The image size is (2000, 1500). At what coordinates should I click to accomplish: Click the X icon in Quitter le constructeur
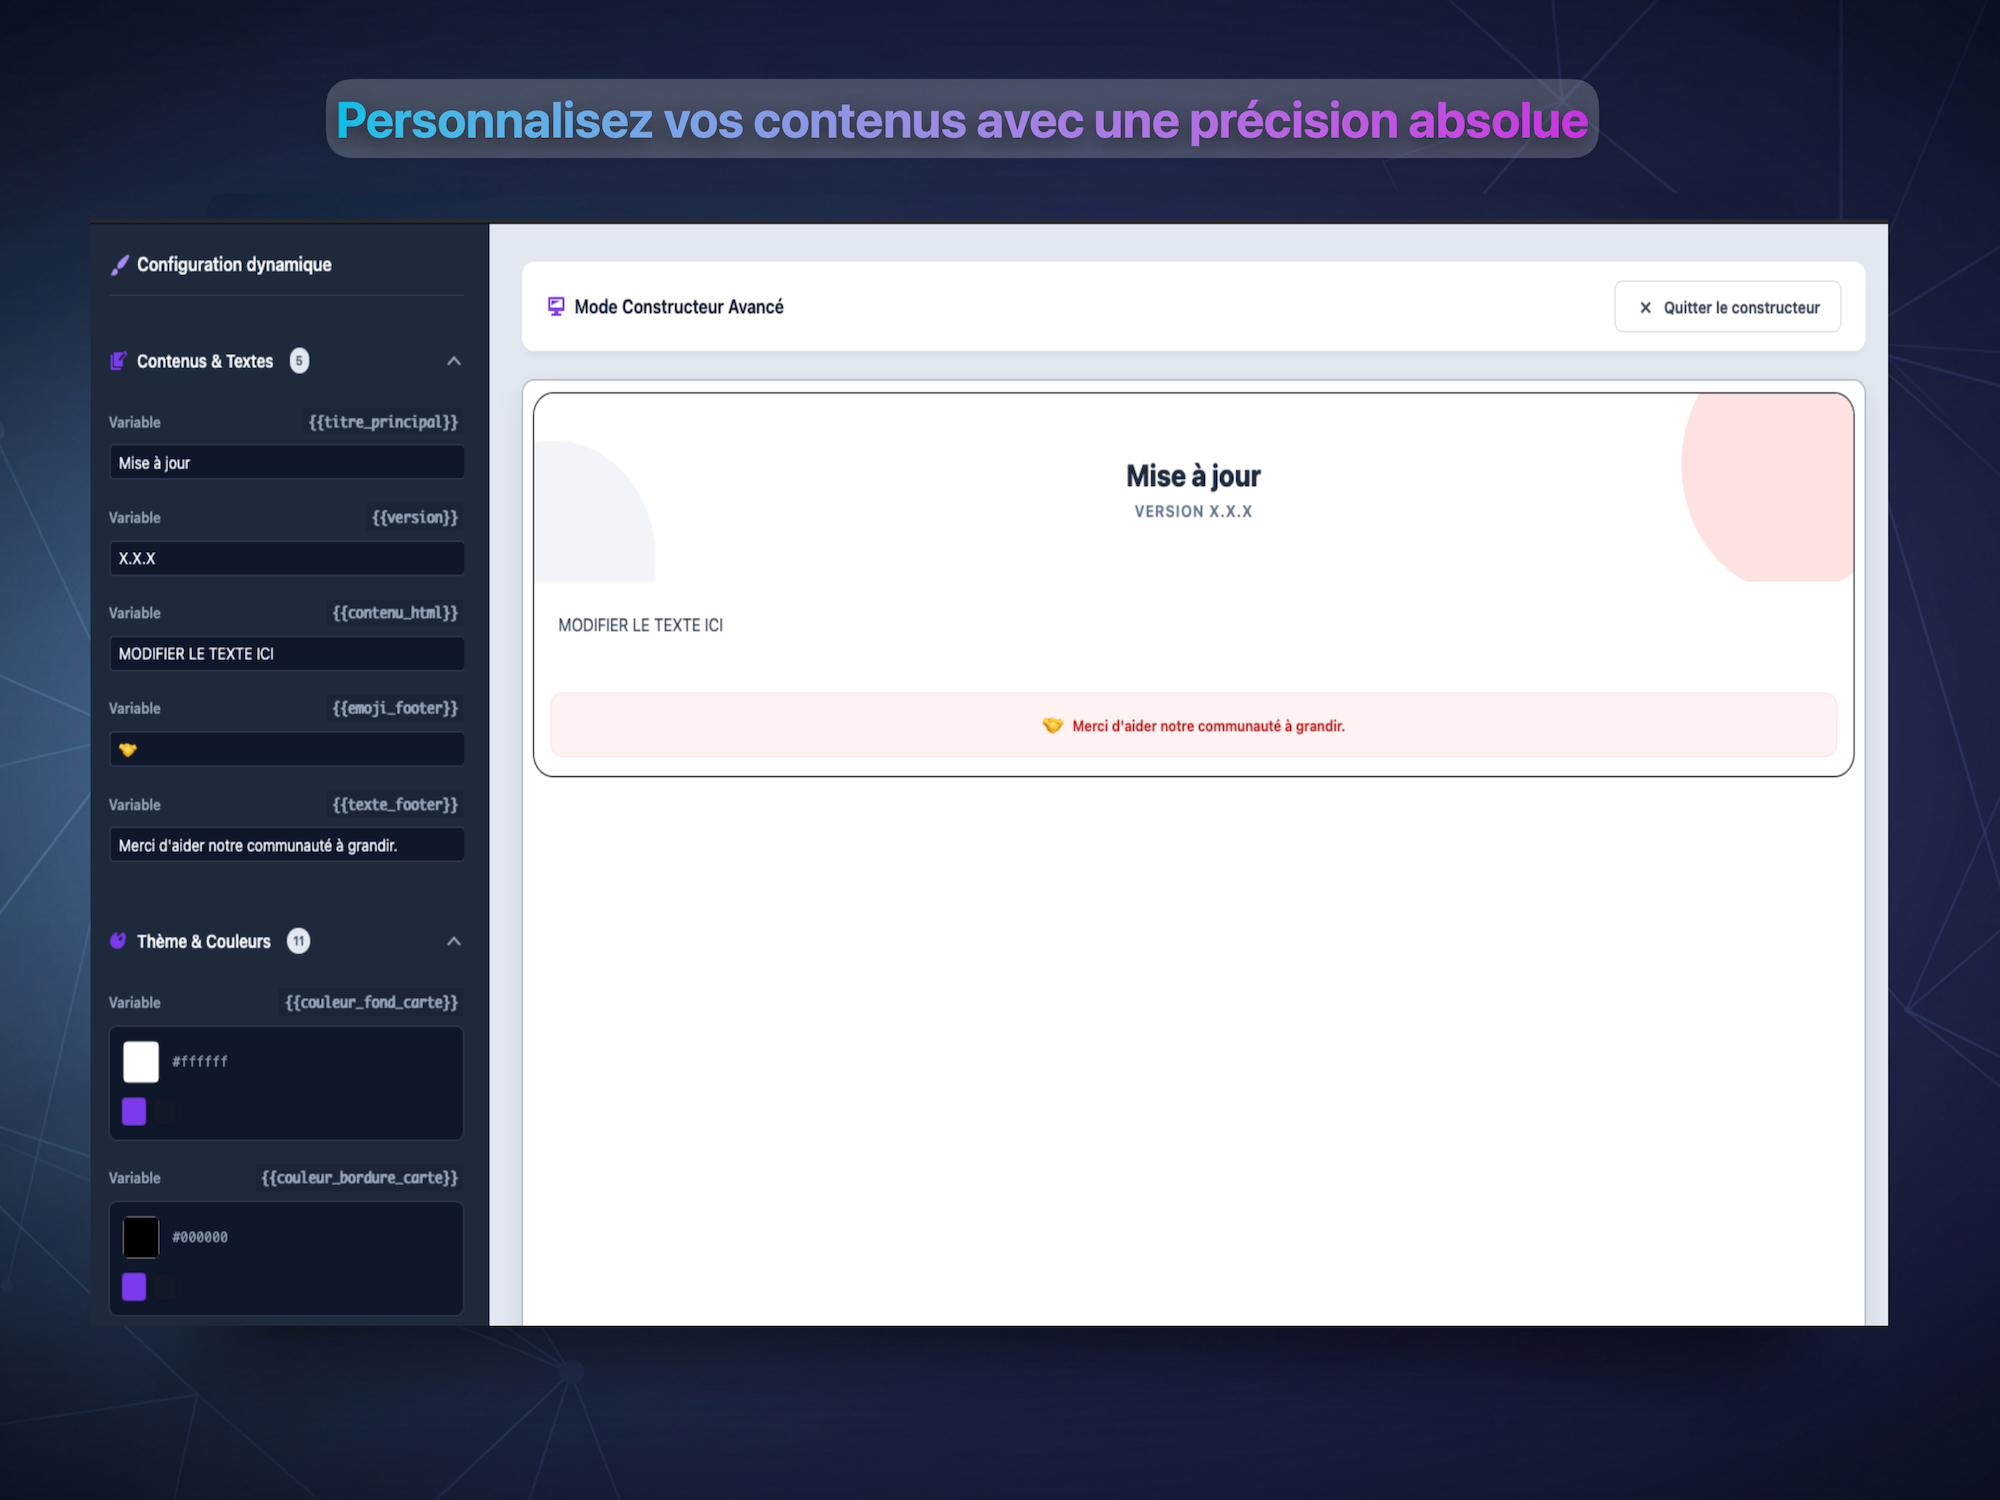coord(1645,308)
